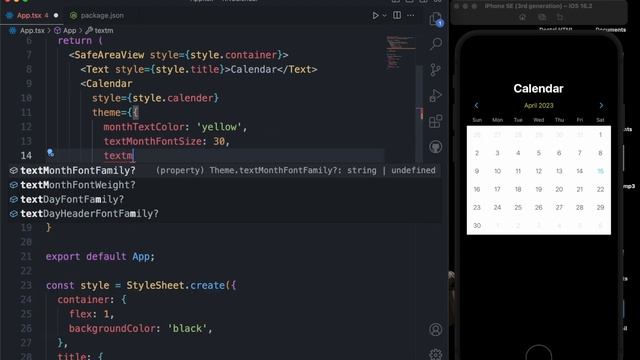Choose textMonthFontFamily suggestion
This screenshot has width=640, height=360.
point(224,170)
